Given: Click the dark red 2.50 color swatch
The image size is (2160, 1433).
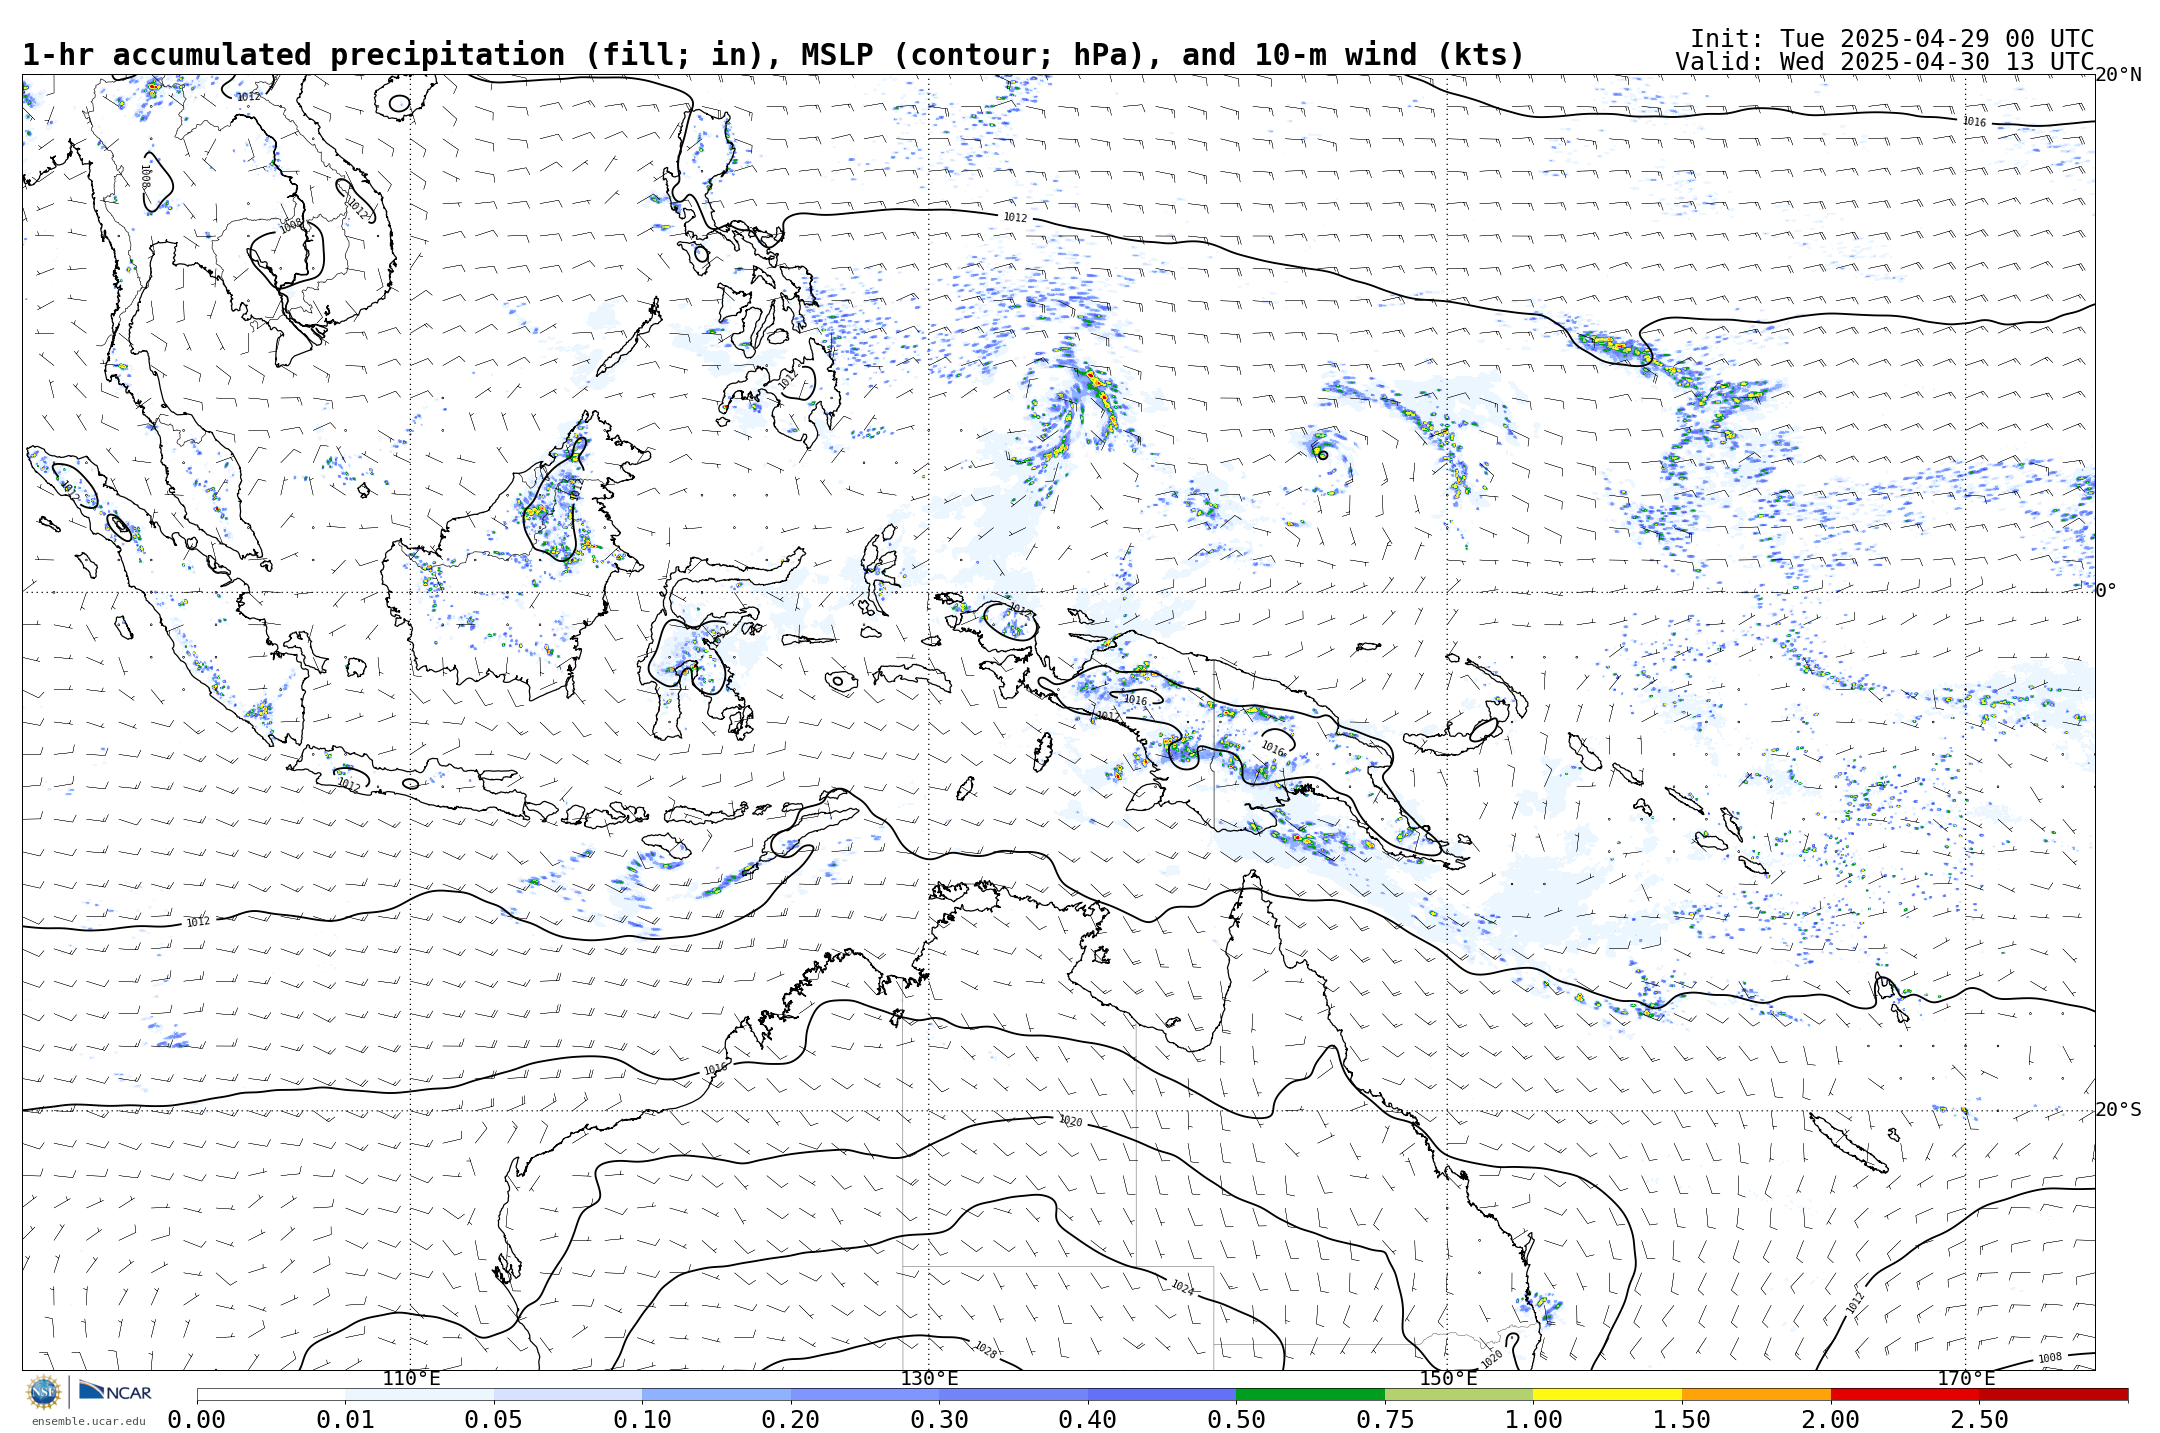Looking at the screenshot, I should [x=2054, y=1394].
